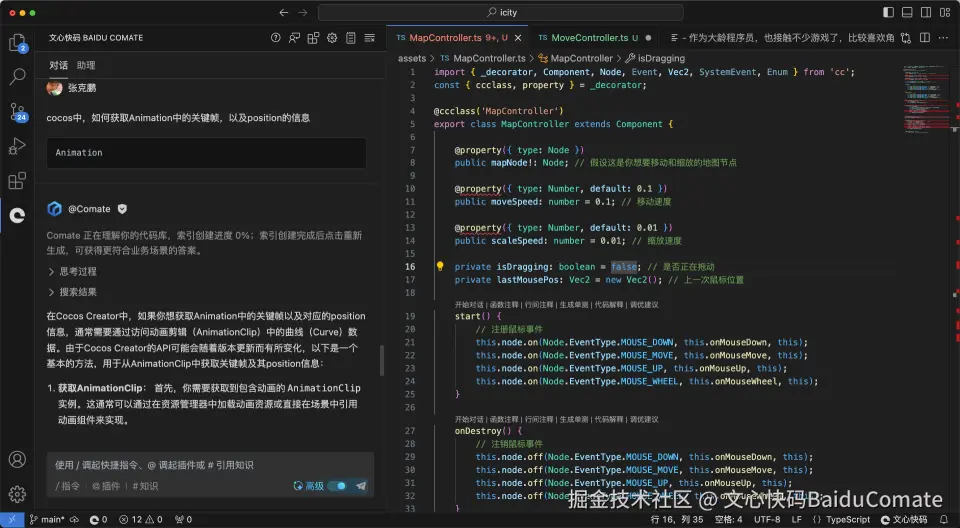Viewport: 960px width, 528px height.
Task: Open changes compare icon in editor toolbar
Action: click(906, 38)
